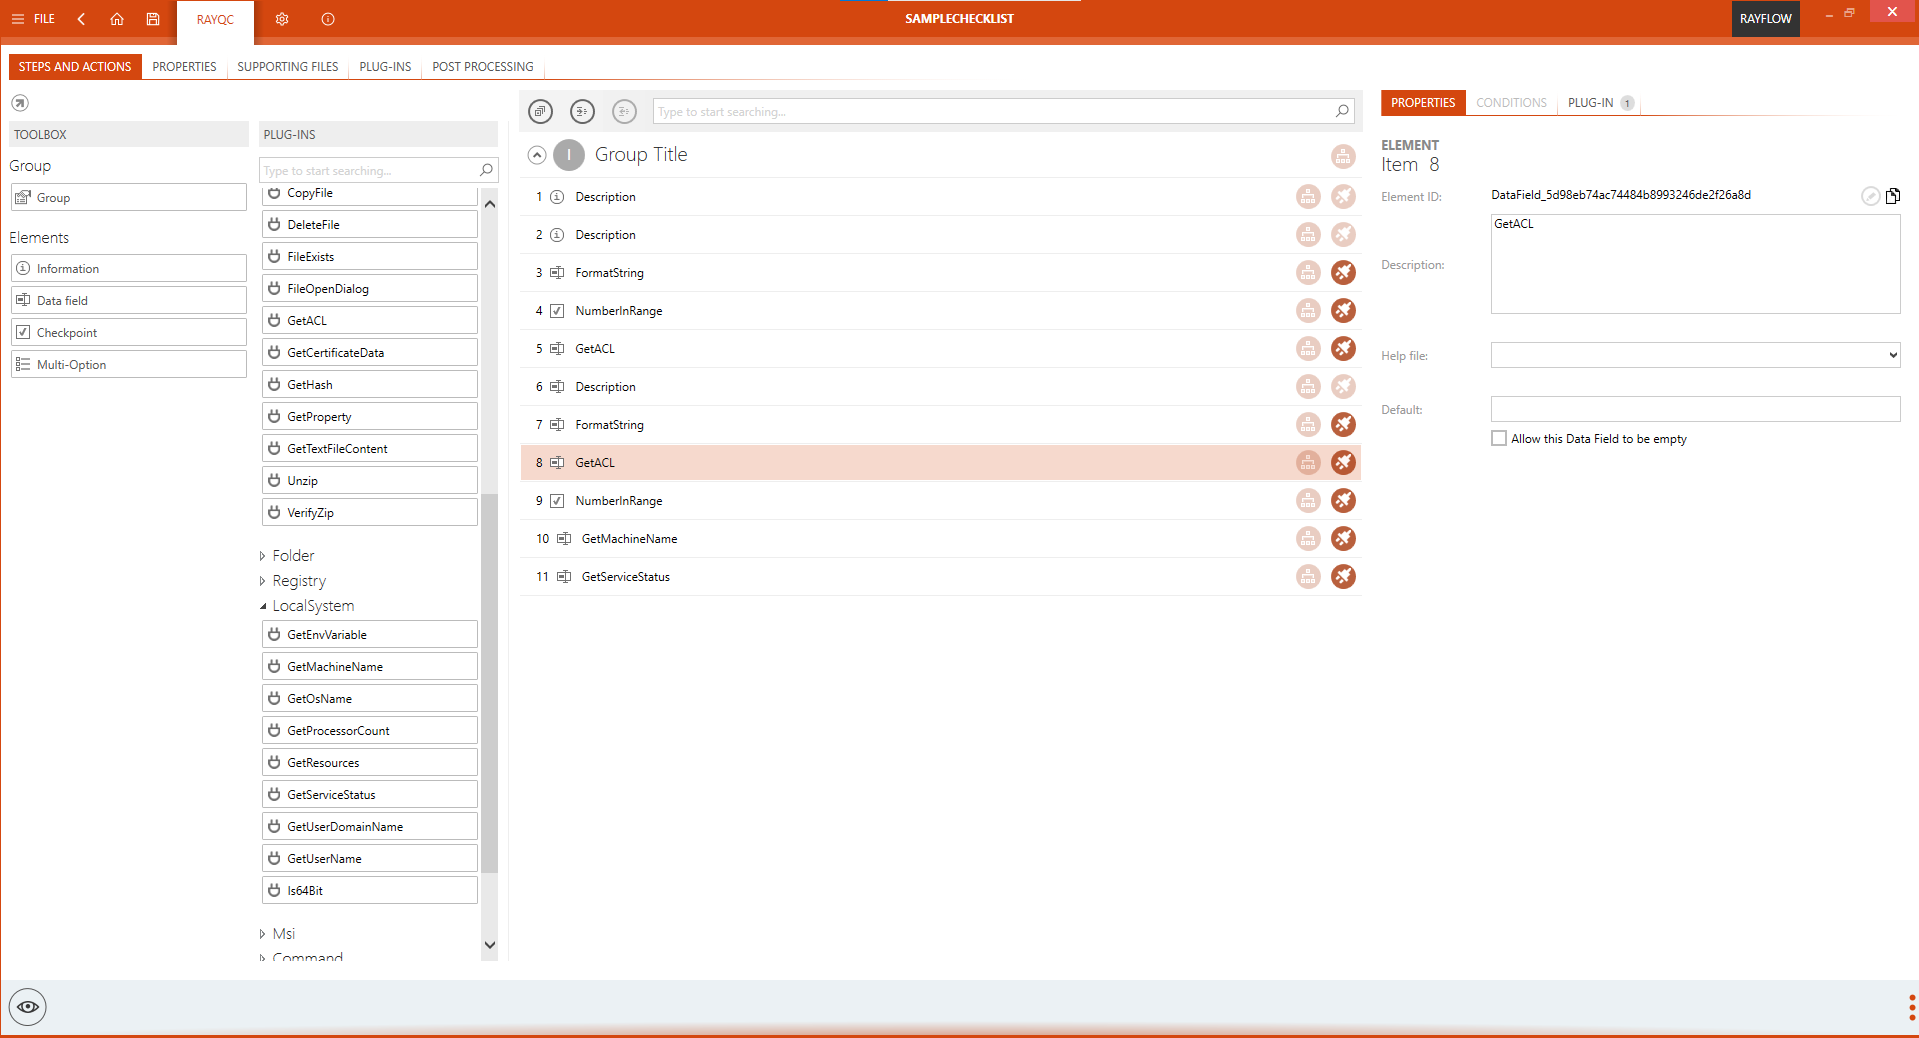The width and height of the screenshot is (1919, 1038).
Task: Click the home icon in title bar
Action: click(117, 19)
